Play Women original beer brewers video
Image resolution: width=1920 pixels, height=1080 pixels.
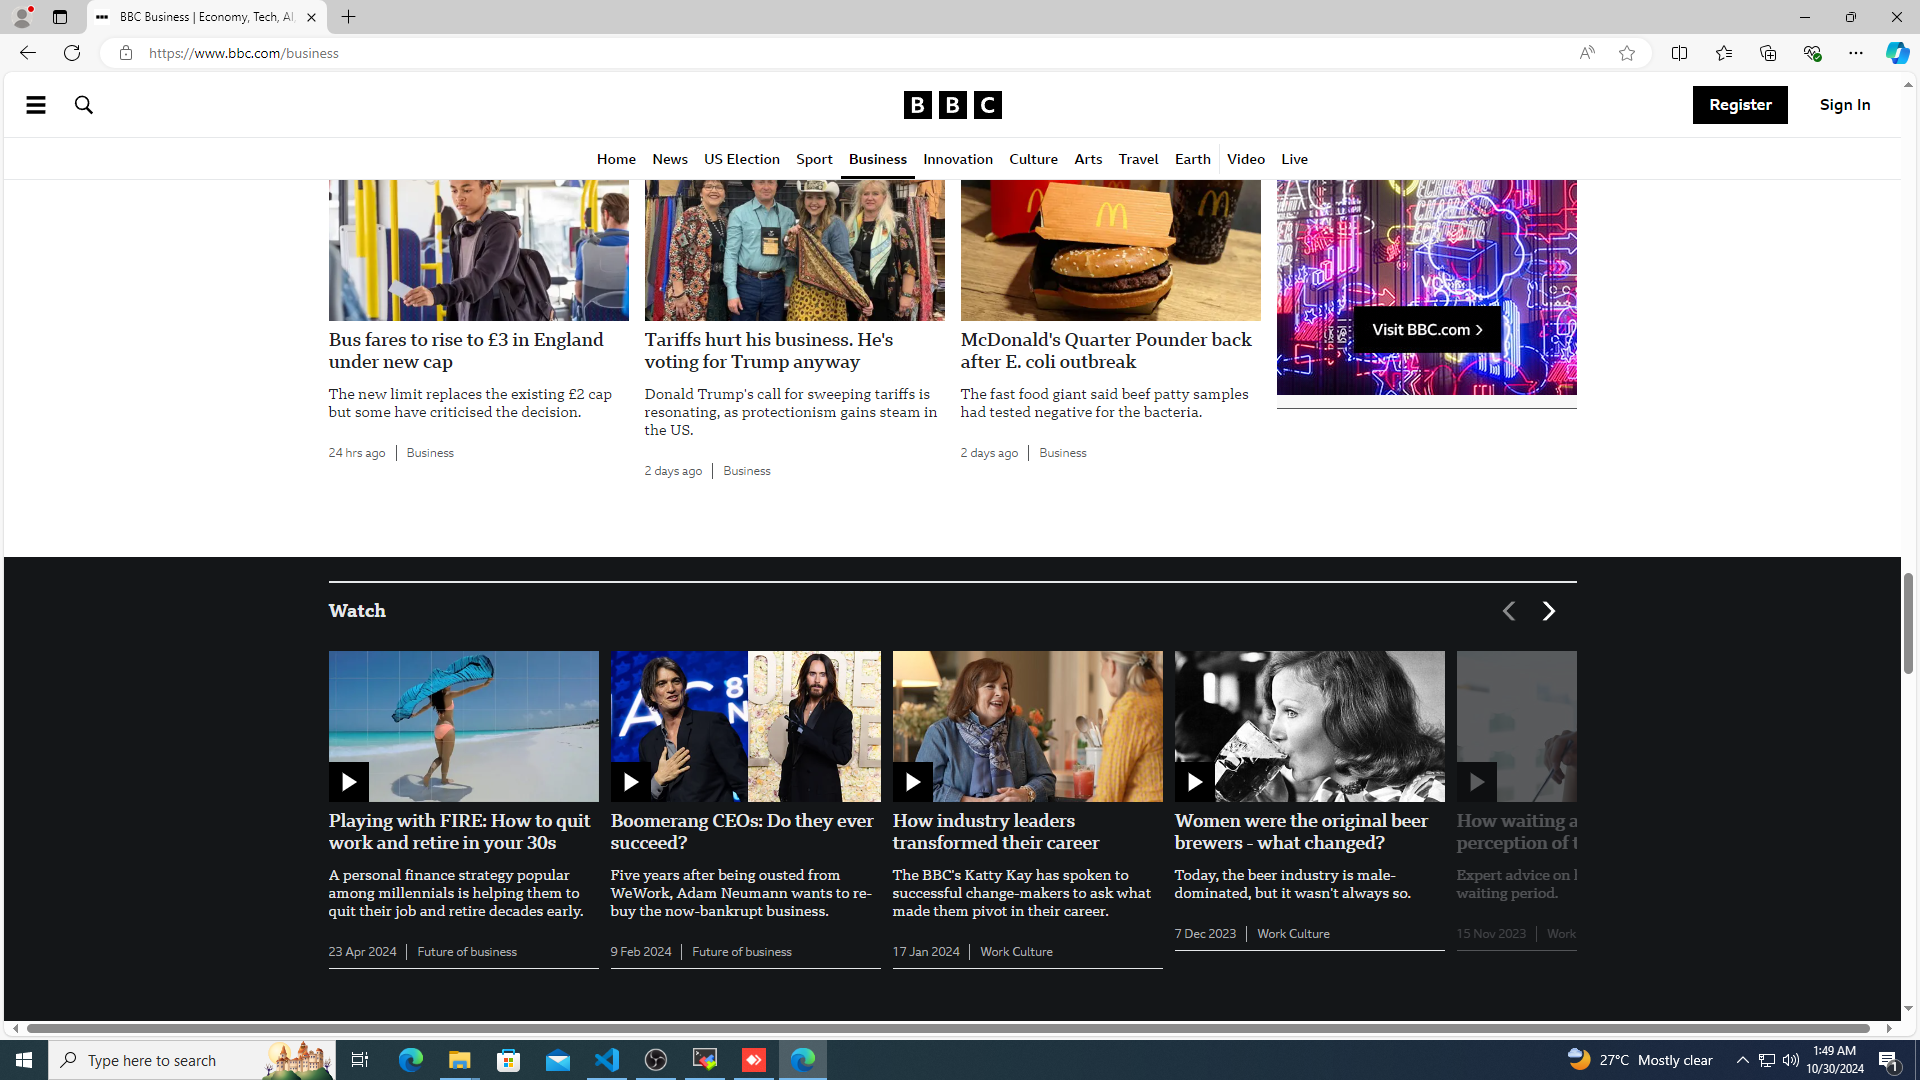1194,781
